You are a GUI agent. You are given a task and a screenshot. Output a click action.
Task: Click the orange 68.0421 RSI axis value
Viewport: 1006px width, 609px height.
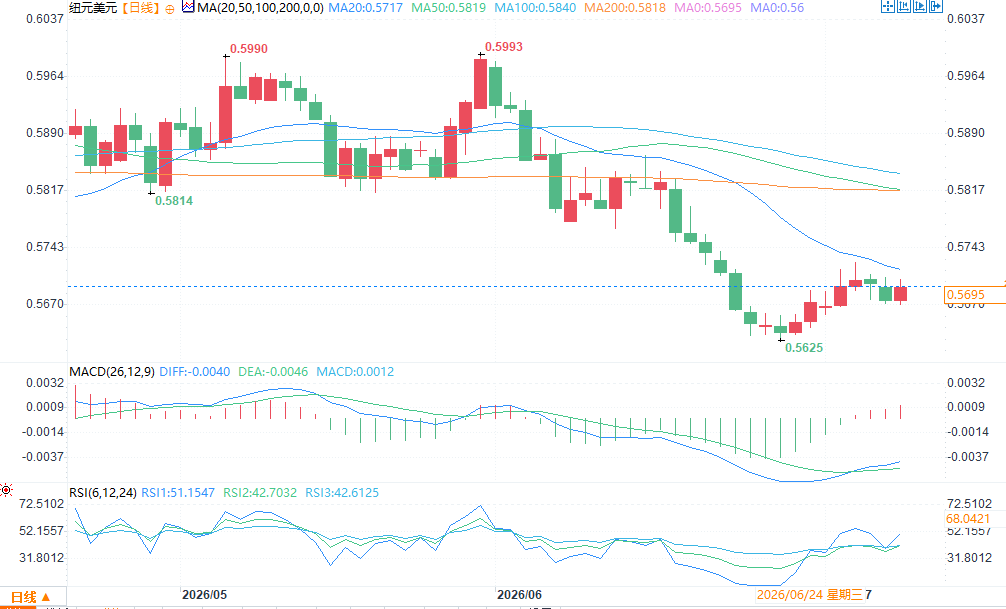[x=968, y=519]
